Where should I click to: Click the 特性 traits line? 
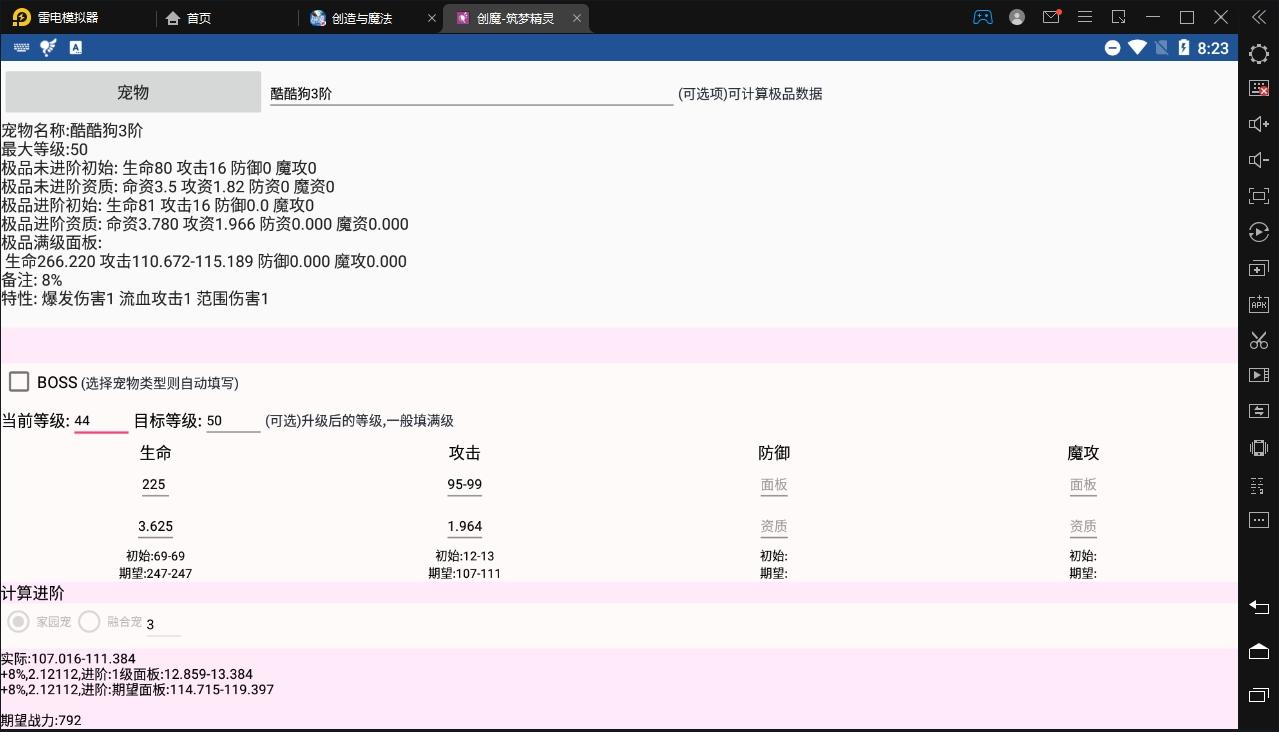[x=135, y=298]
